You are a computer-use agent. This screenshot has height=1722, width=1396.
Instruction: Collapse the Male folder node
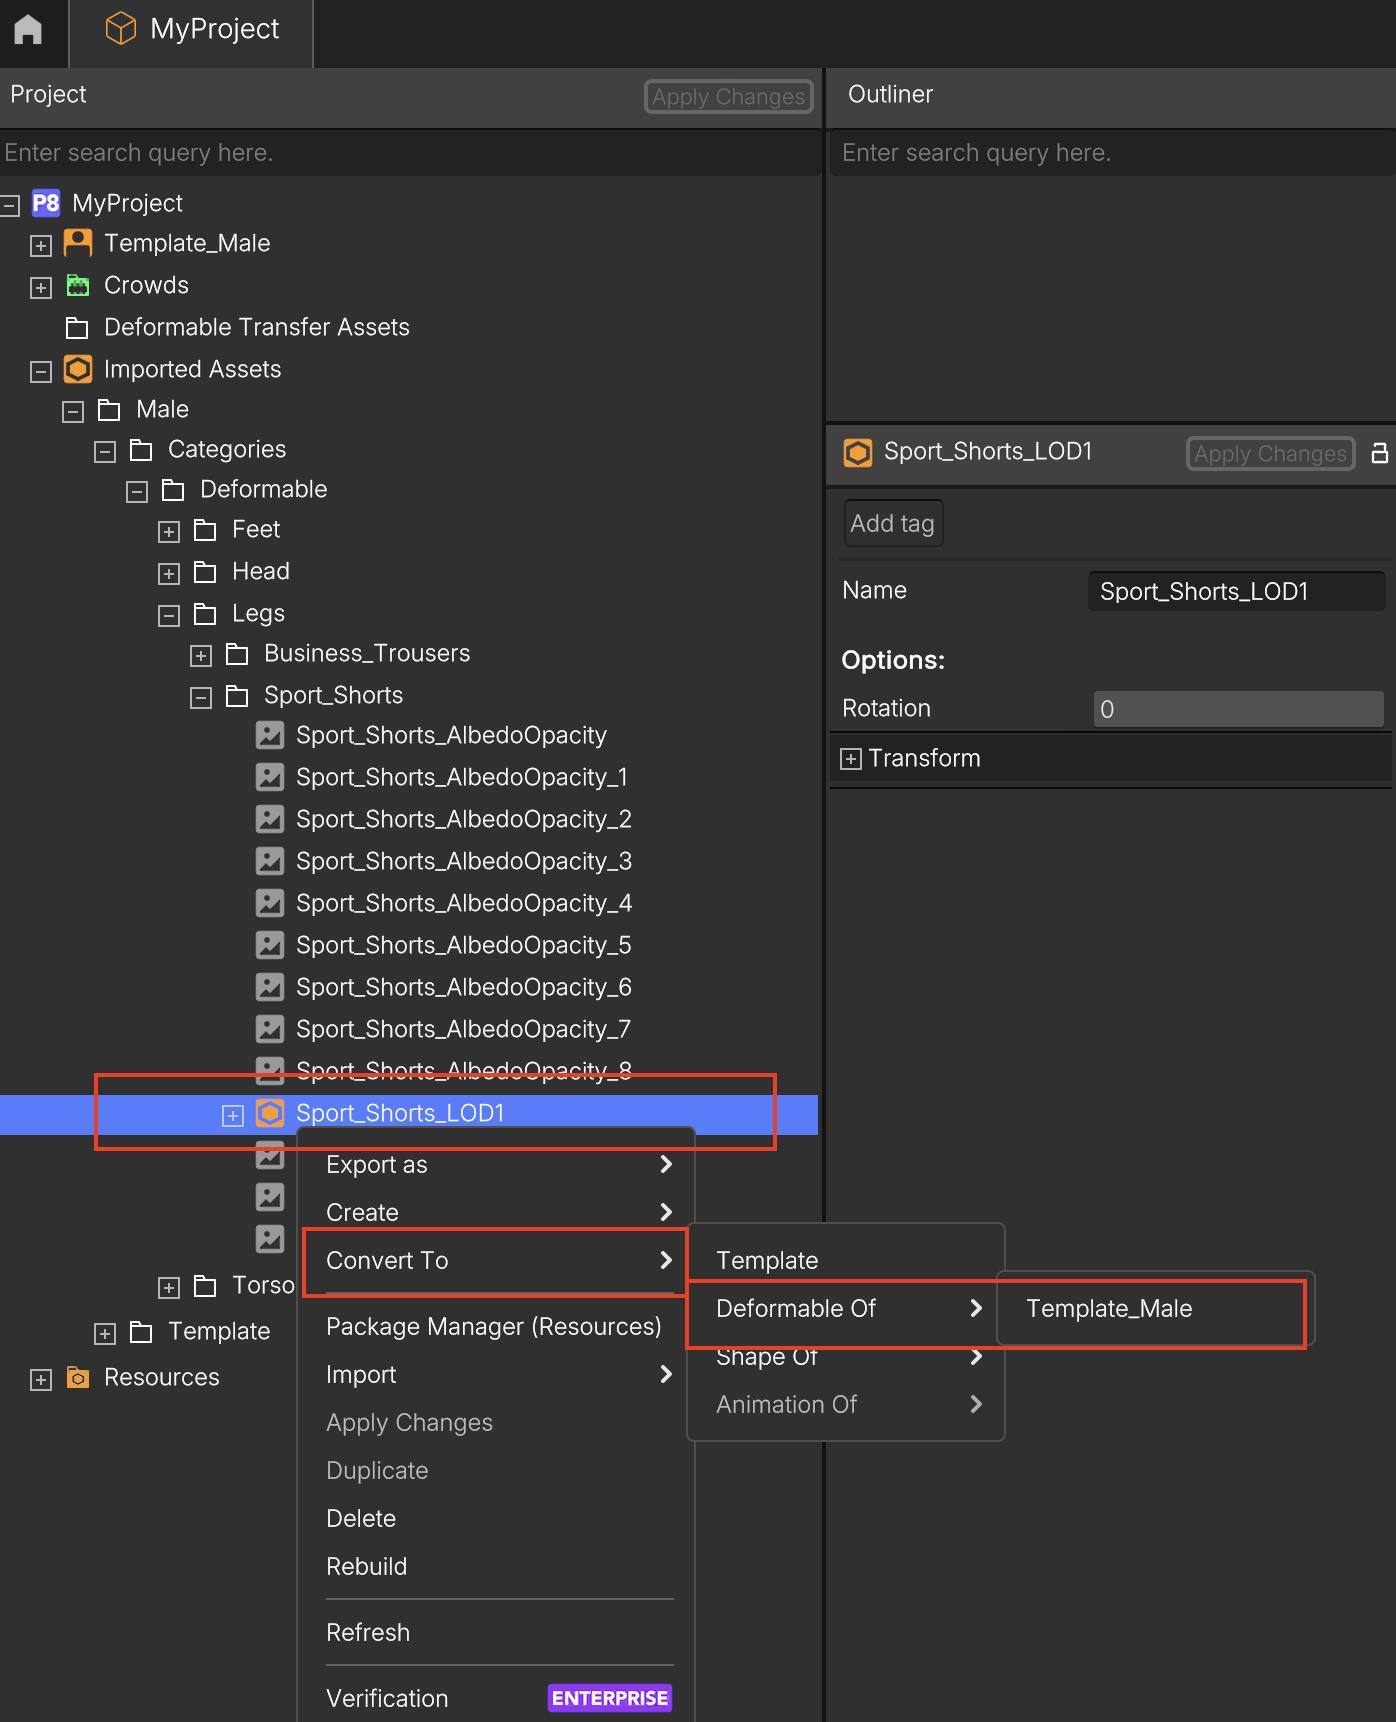pos(73,412)
